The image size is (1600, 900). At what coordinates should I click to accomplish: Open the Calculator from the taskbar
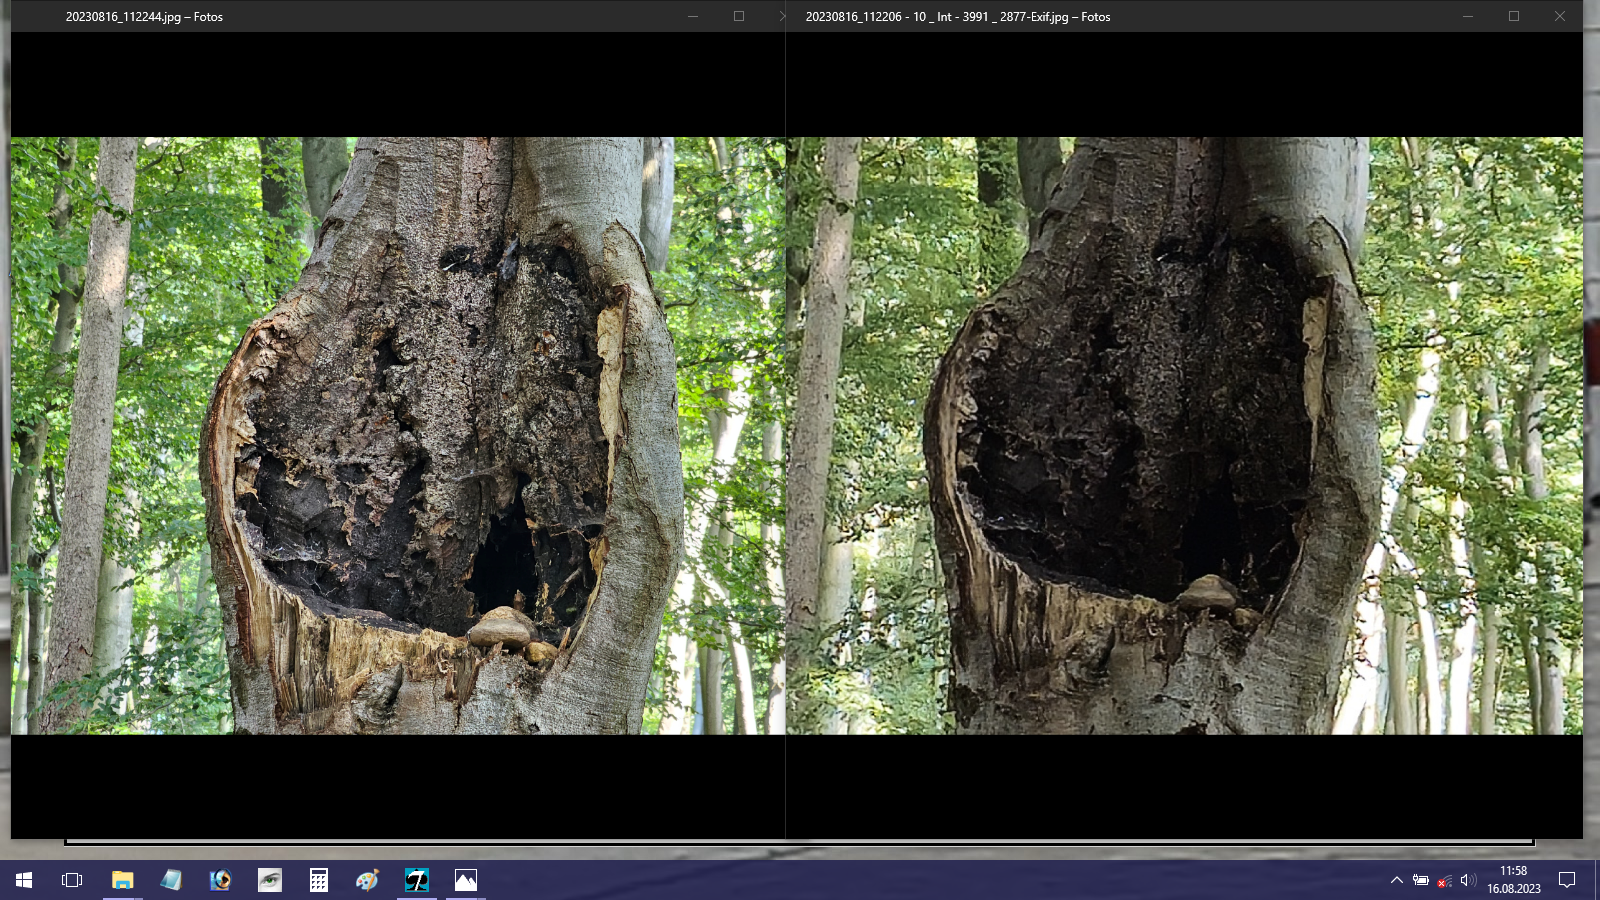coord(318,880)
